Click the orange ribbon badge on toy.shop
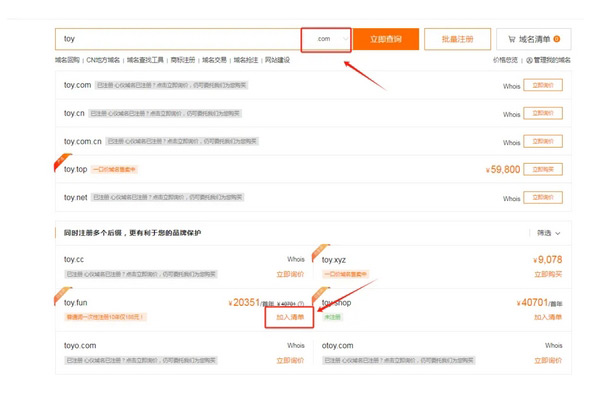This screenshot has width=609, height=395. pyautogui.click(x=320, y=295)
